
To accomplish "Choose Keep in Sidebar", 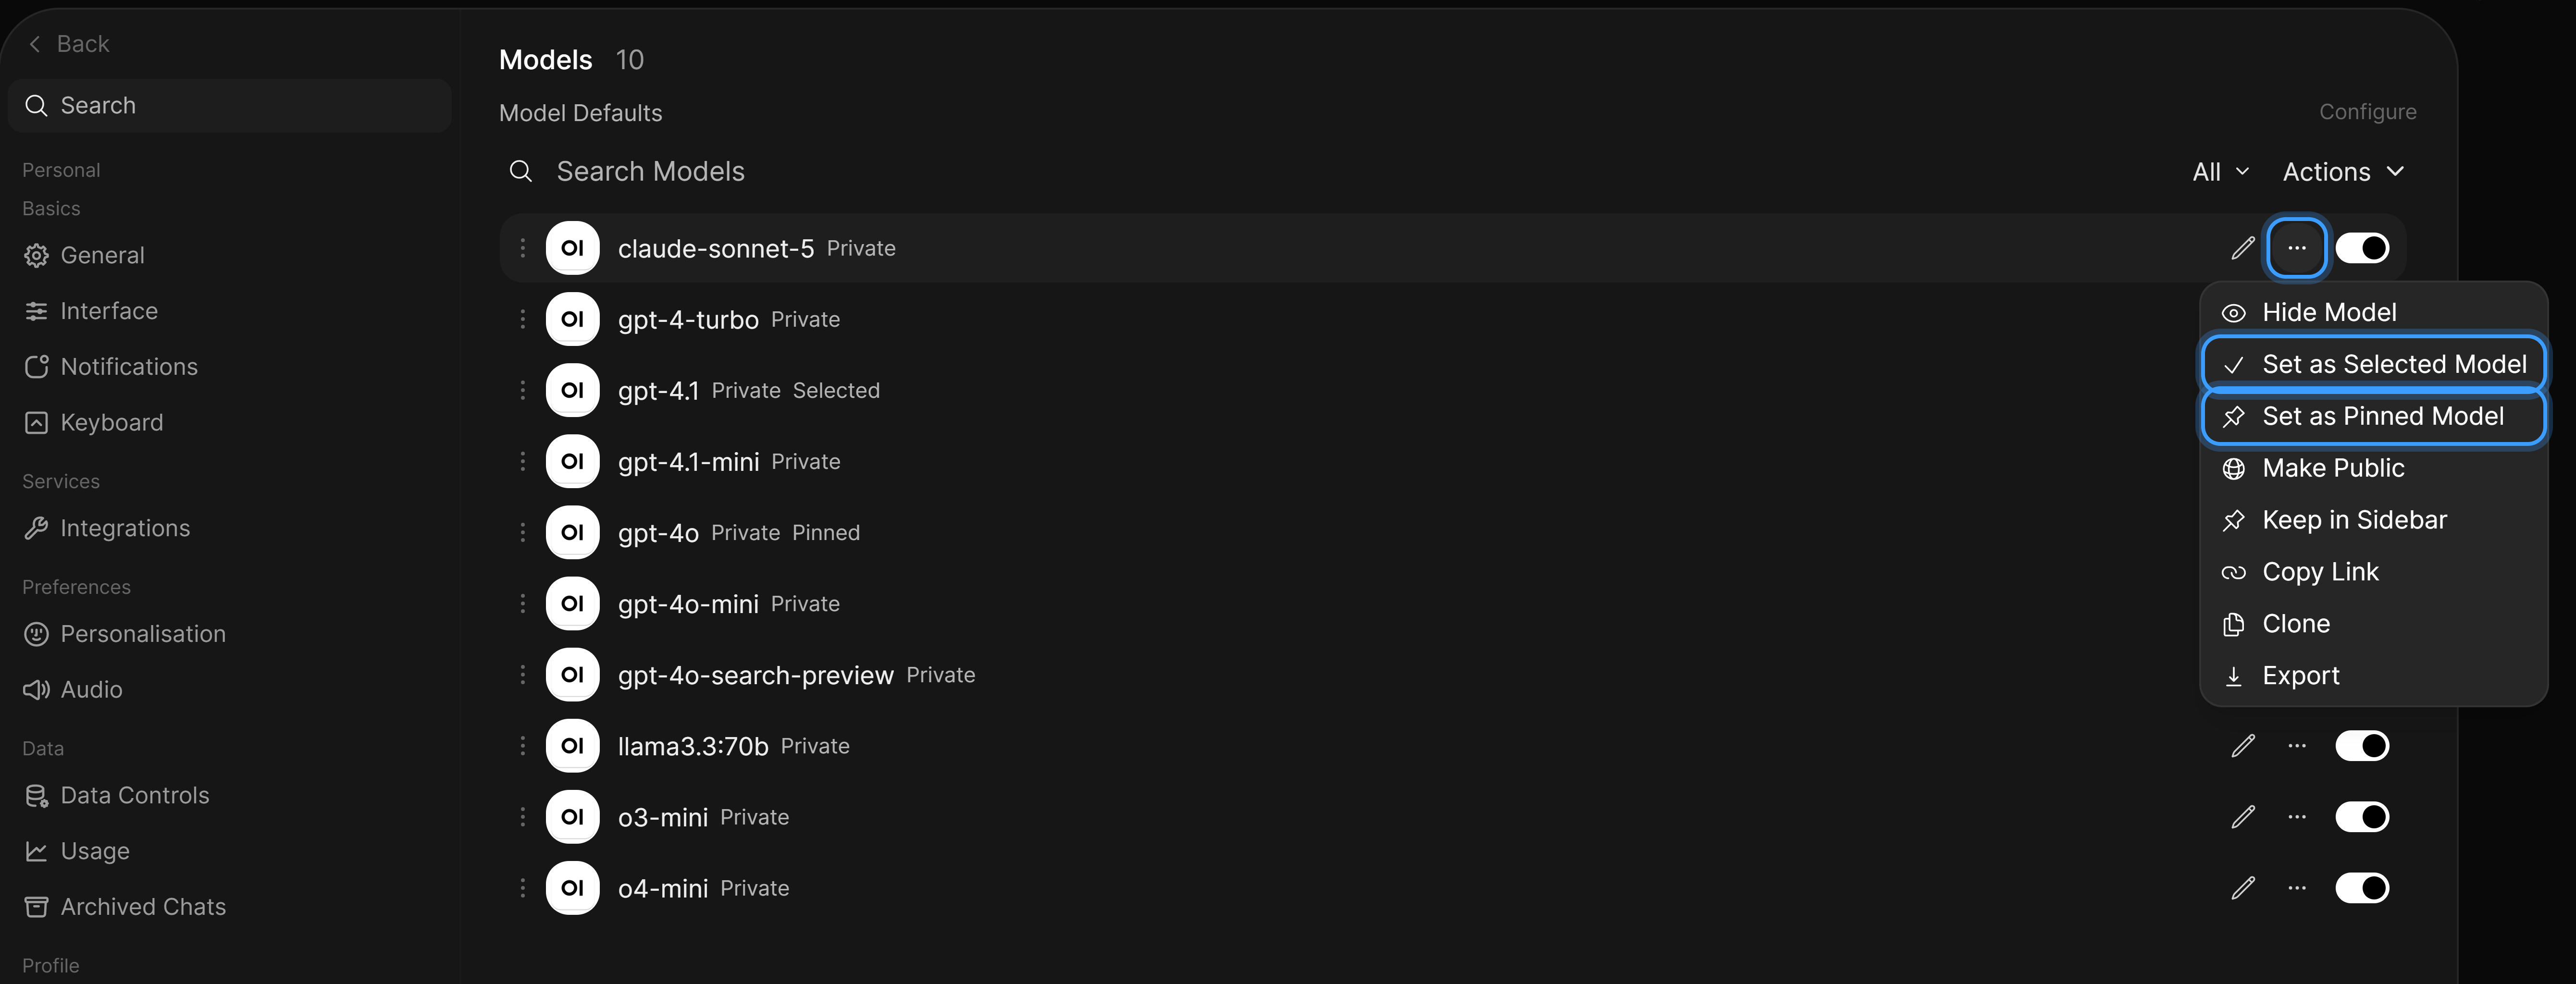I will [x=2373, y=521].
